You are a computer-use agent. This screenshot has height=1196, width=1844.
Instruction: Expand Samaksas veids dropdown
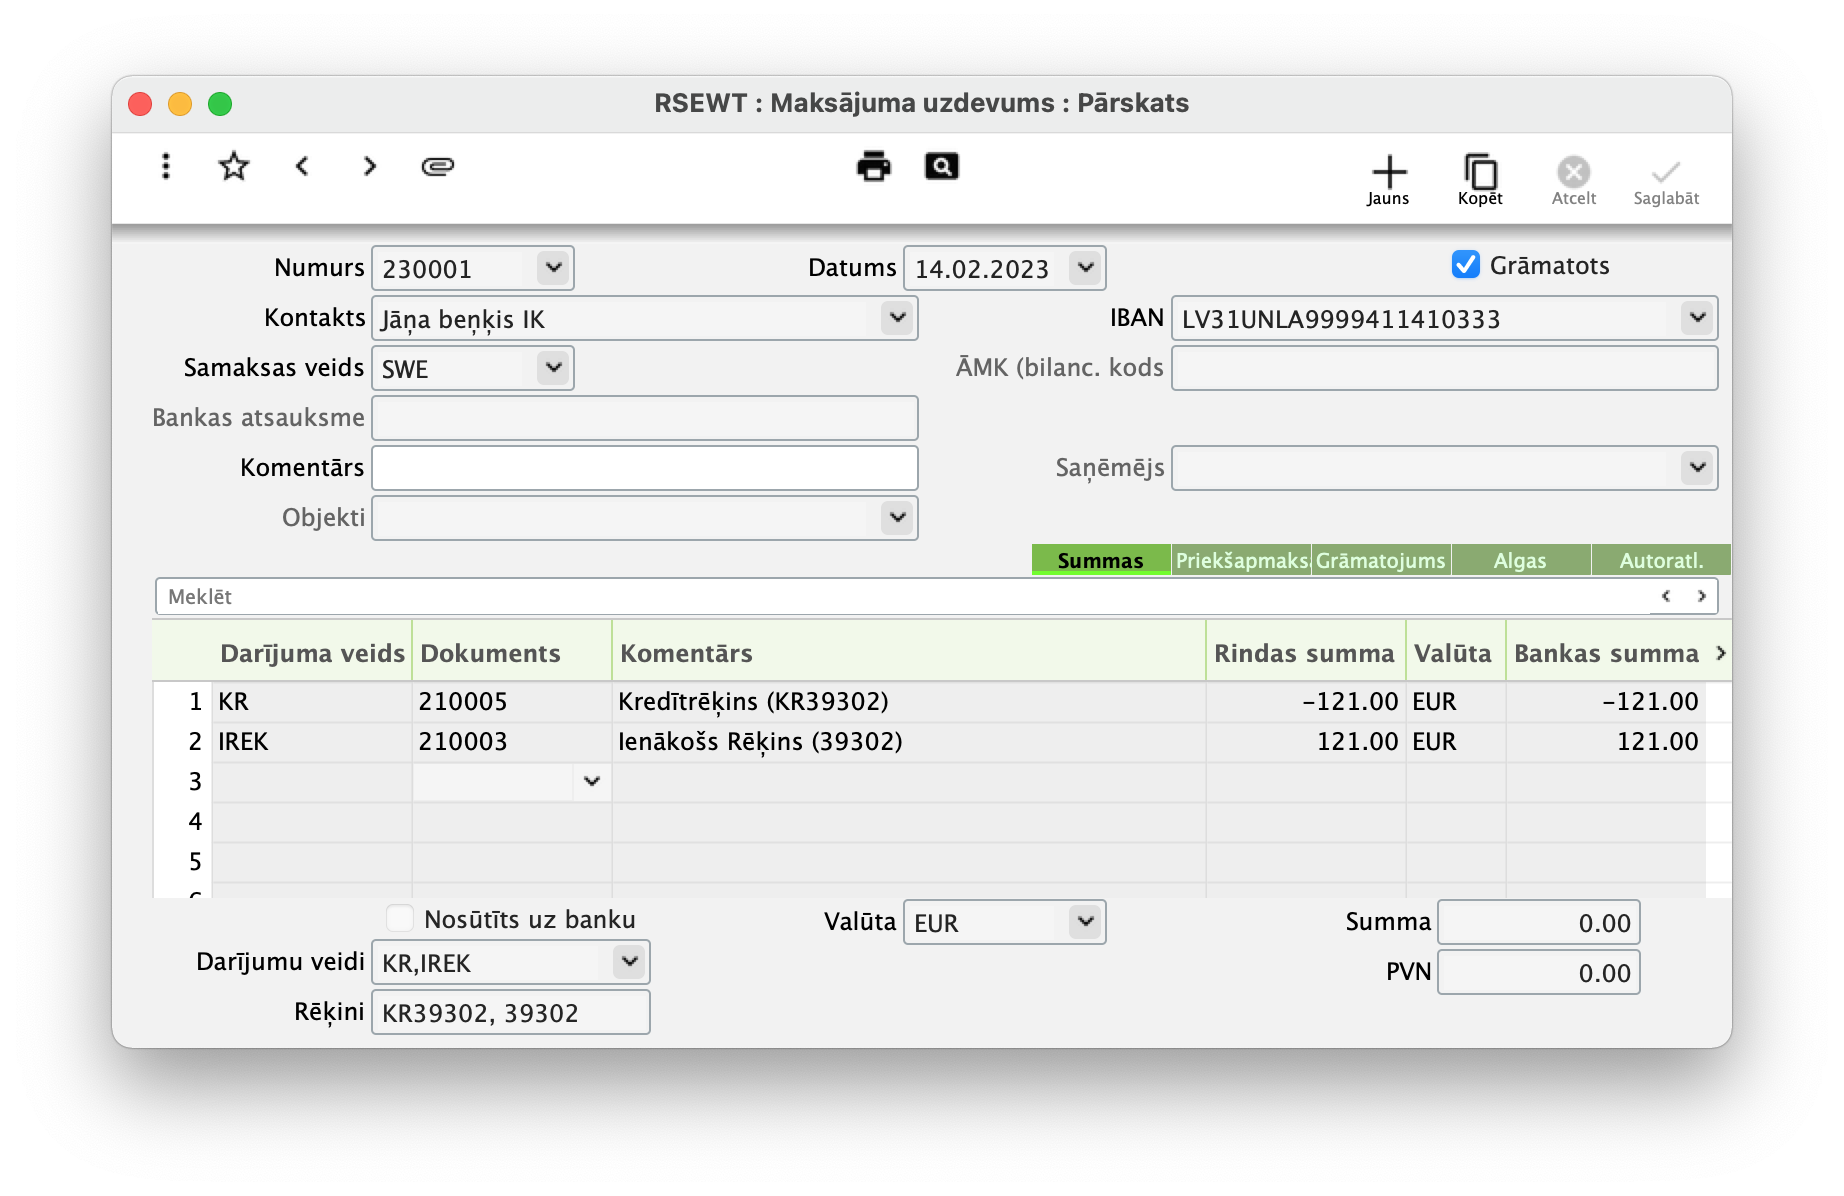553,368
